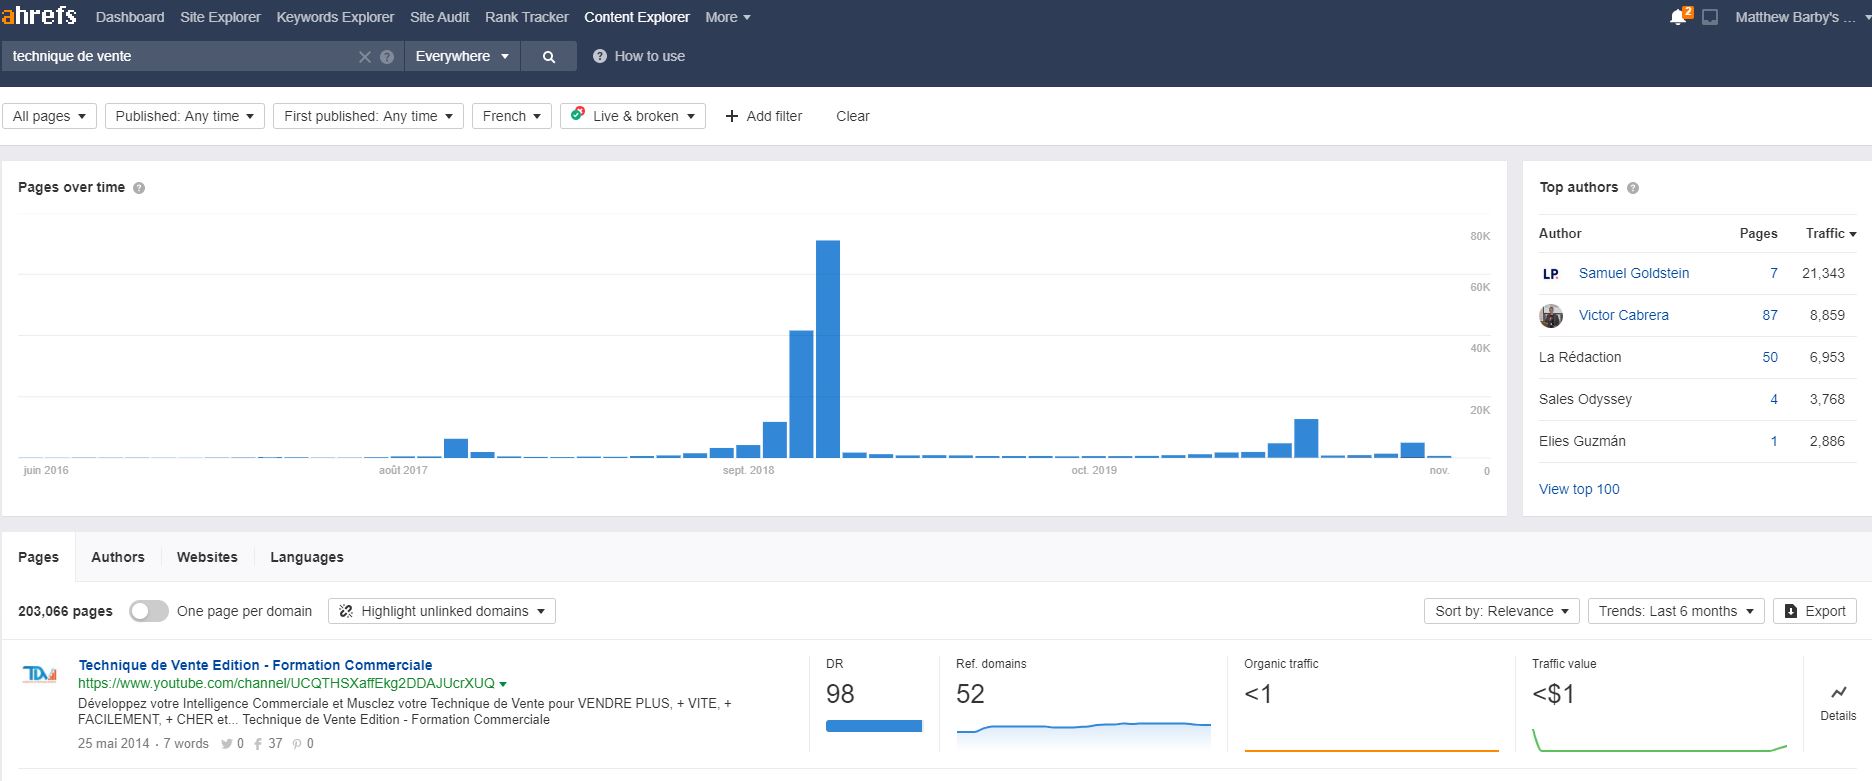
Task: Open the monitor icon beside the bell
Action: pyautogui.click(x=1710, y=17)
